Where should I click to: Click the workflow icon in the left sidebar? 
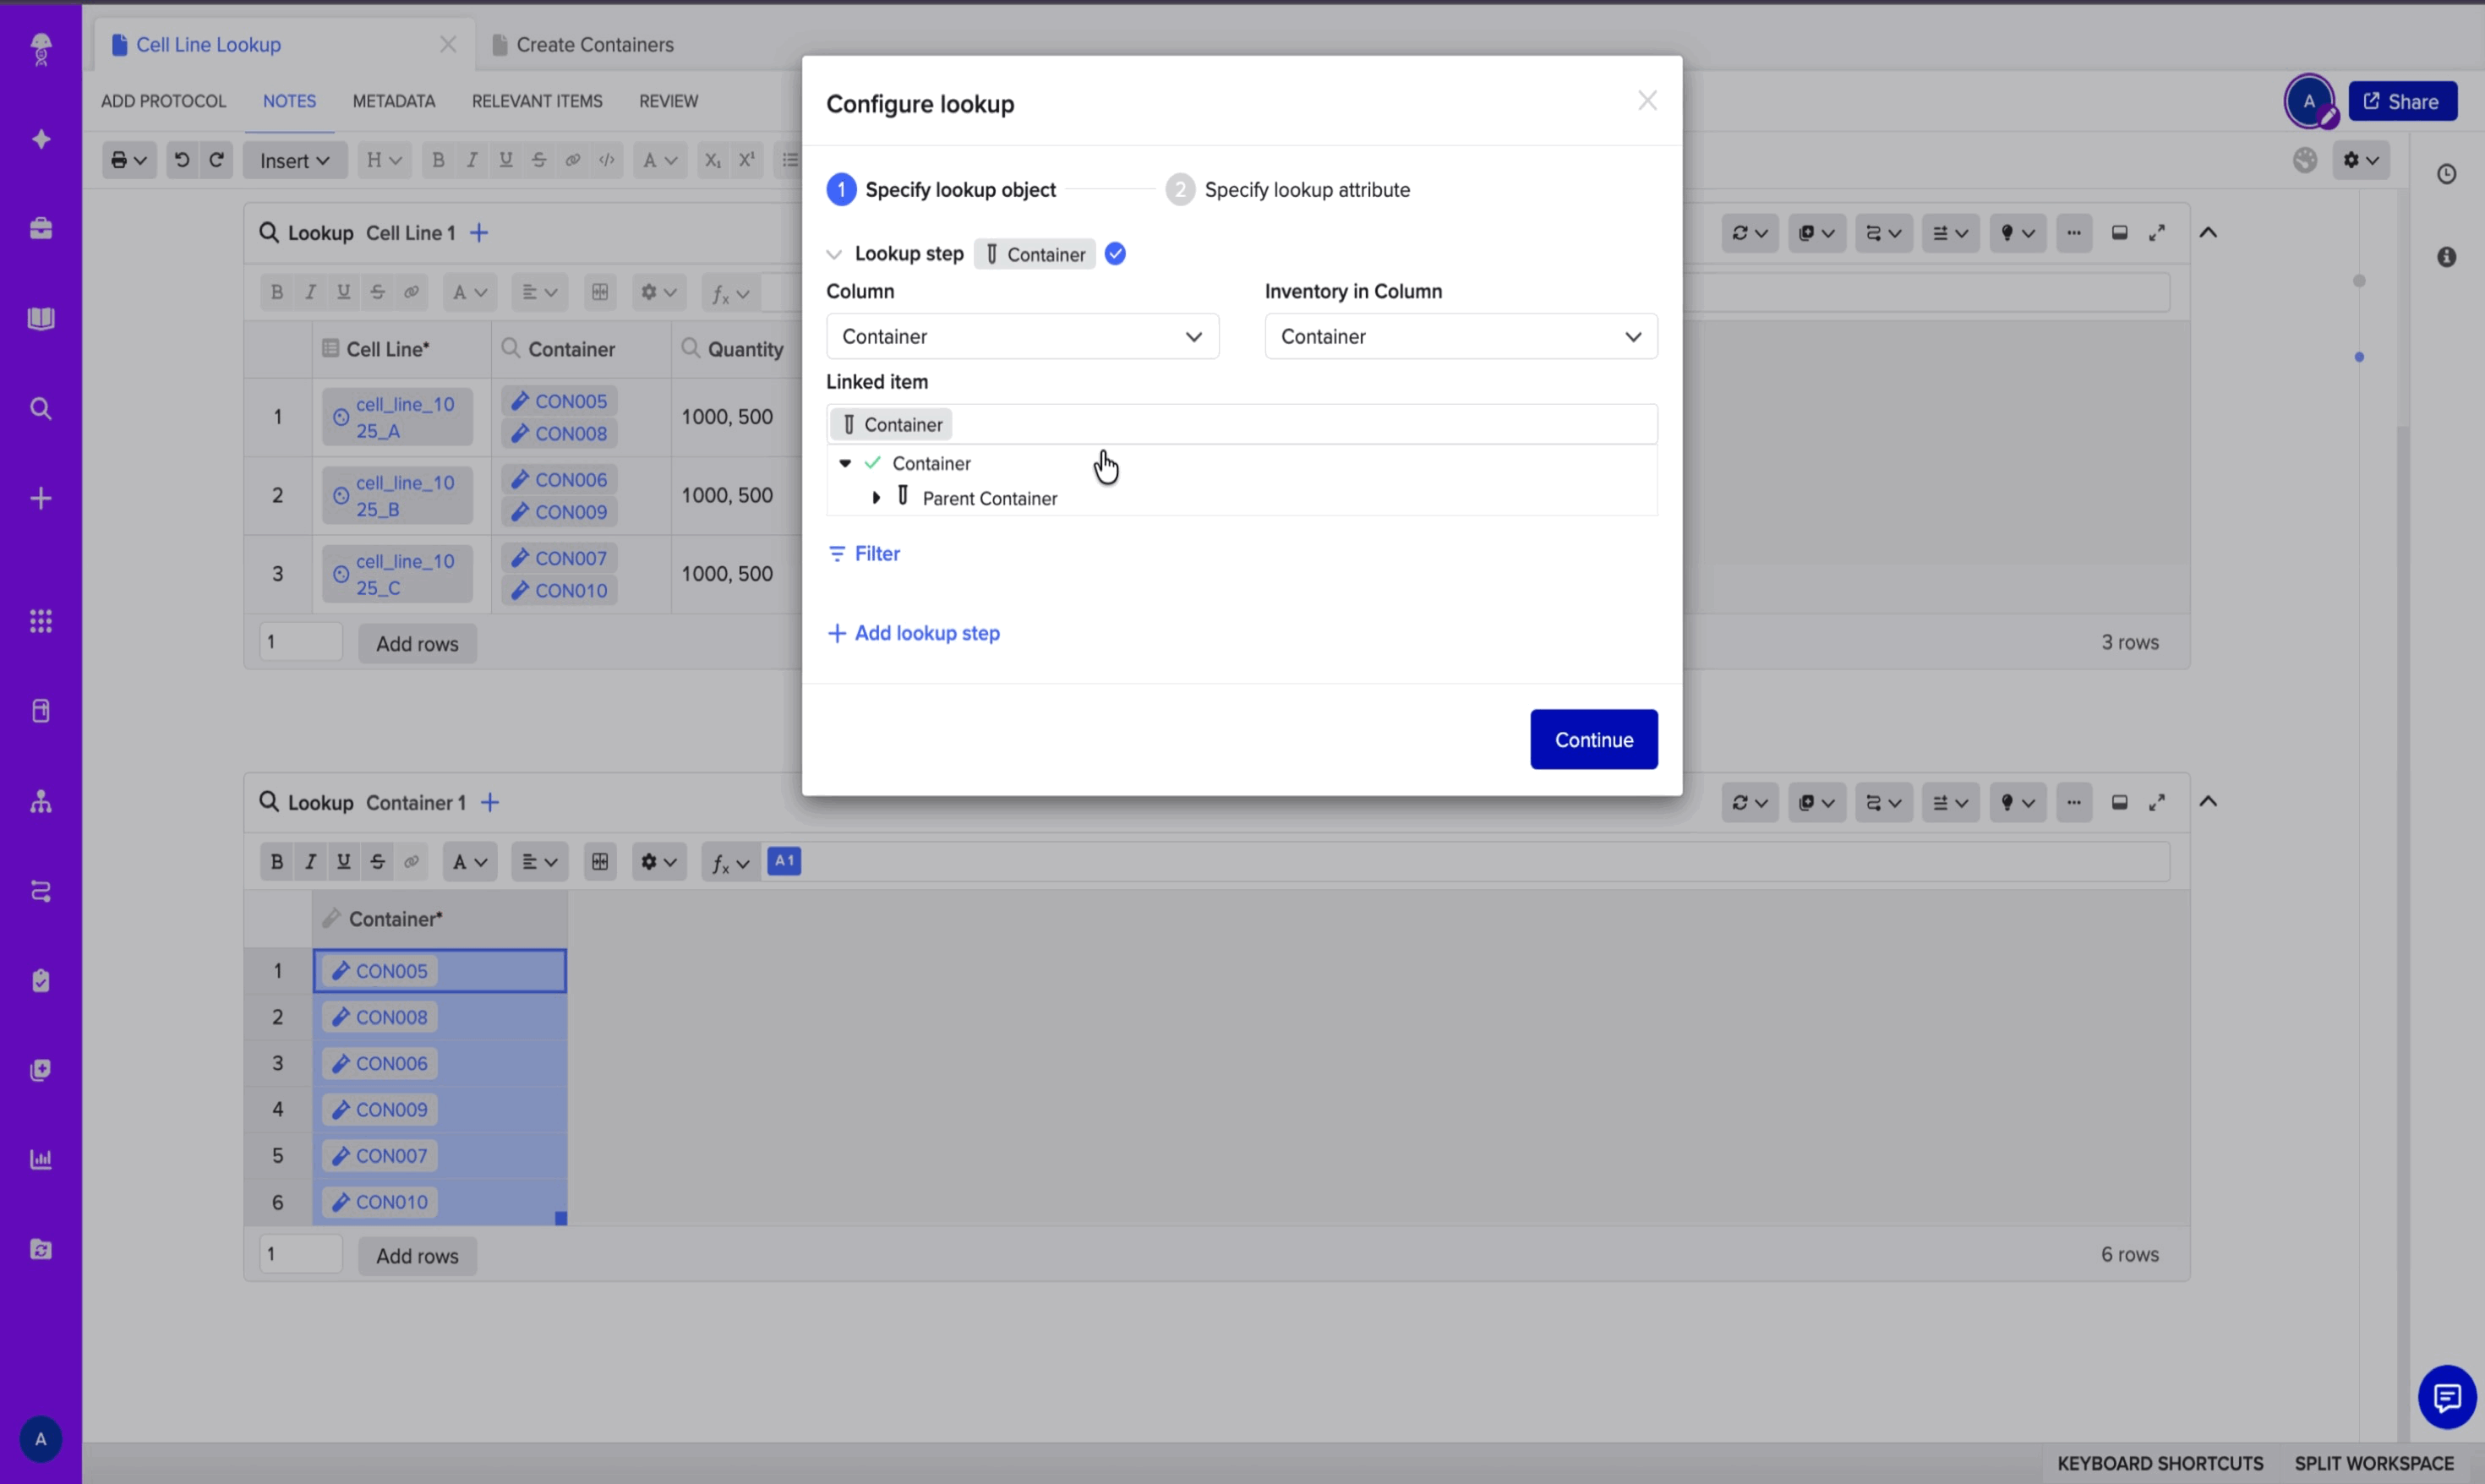point(40,891)
